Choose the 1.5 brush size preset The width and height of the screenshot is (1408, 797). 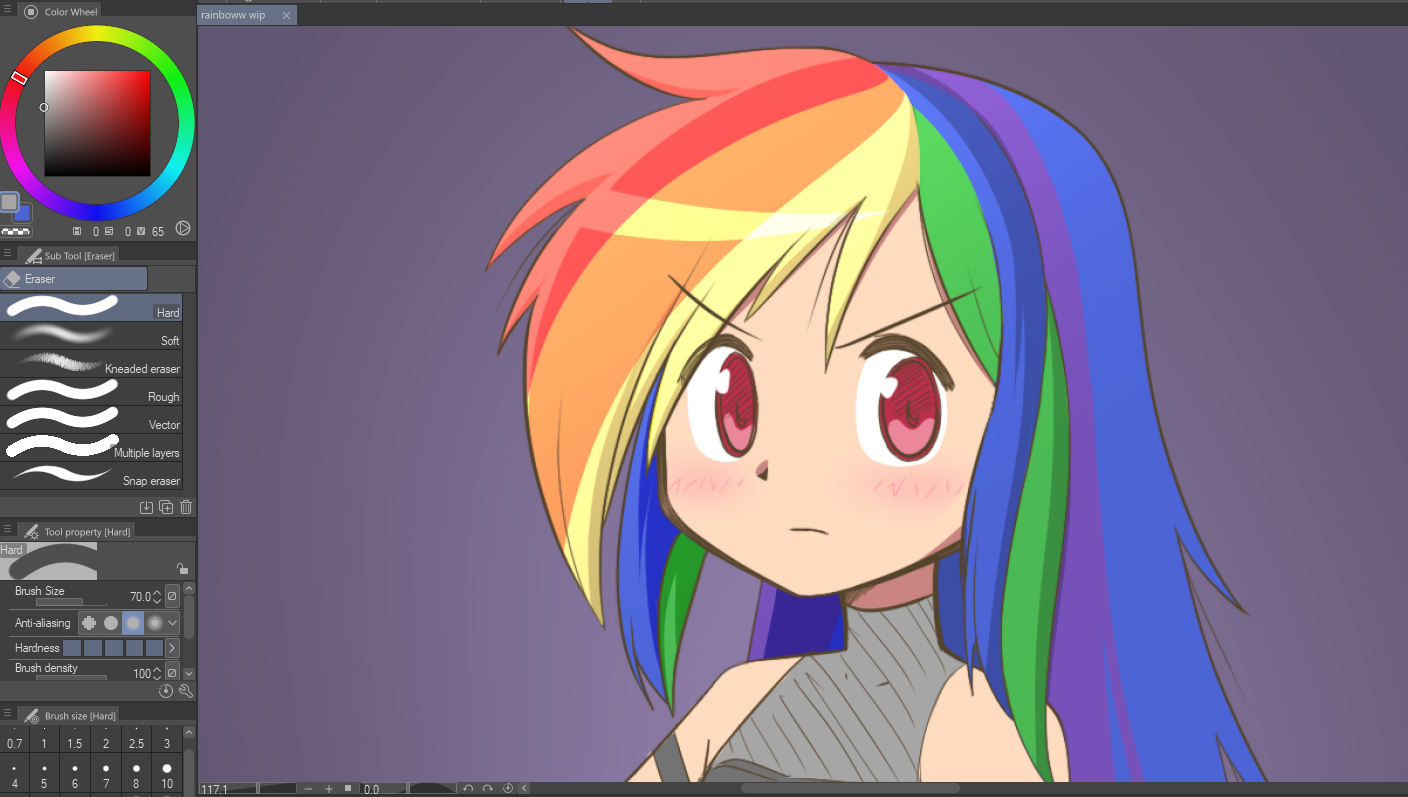click(75, 741)
